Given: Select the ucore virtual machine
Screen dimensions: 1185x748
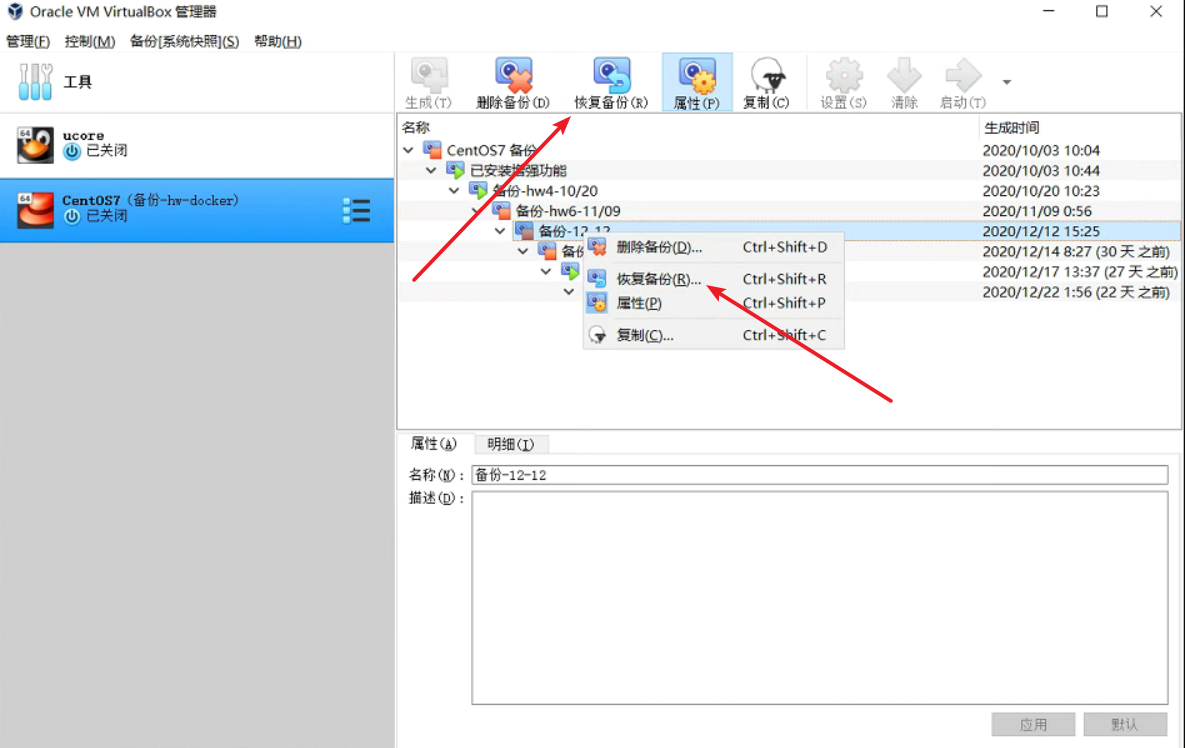Looking at the screenshot, I should point(196,144).
